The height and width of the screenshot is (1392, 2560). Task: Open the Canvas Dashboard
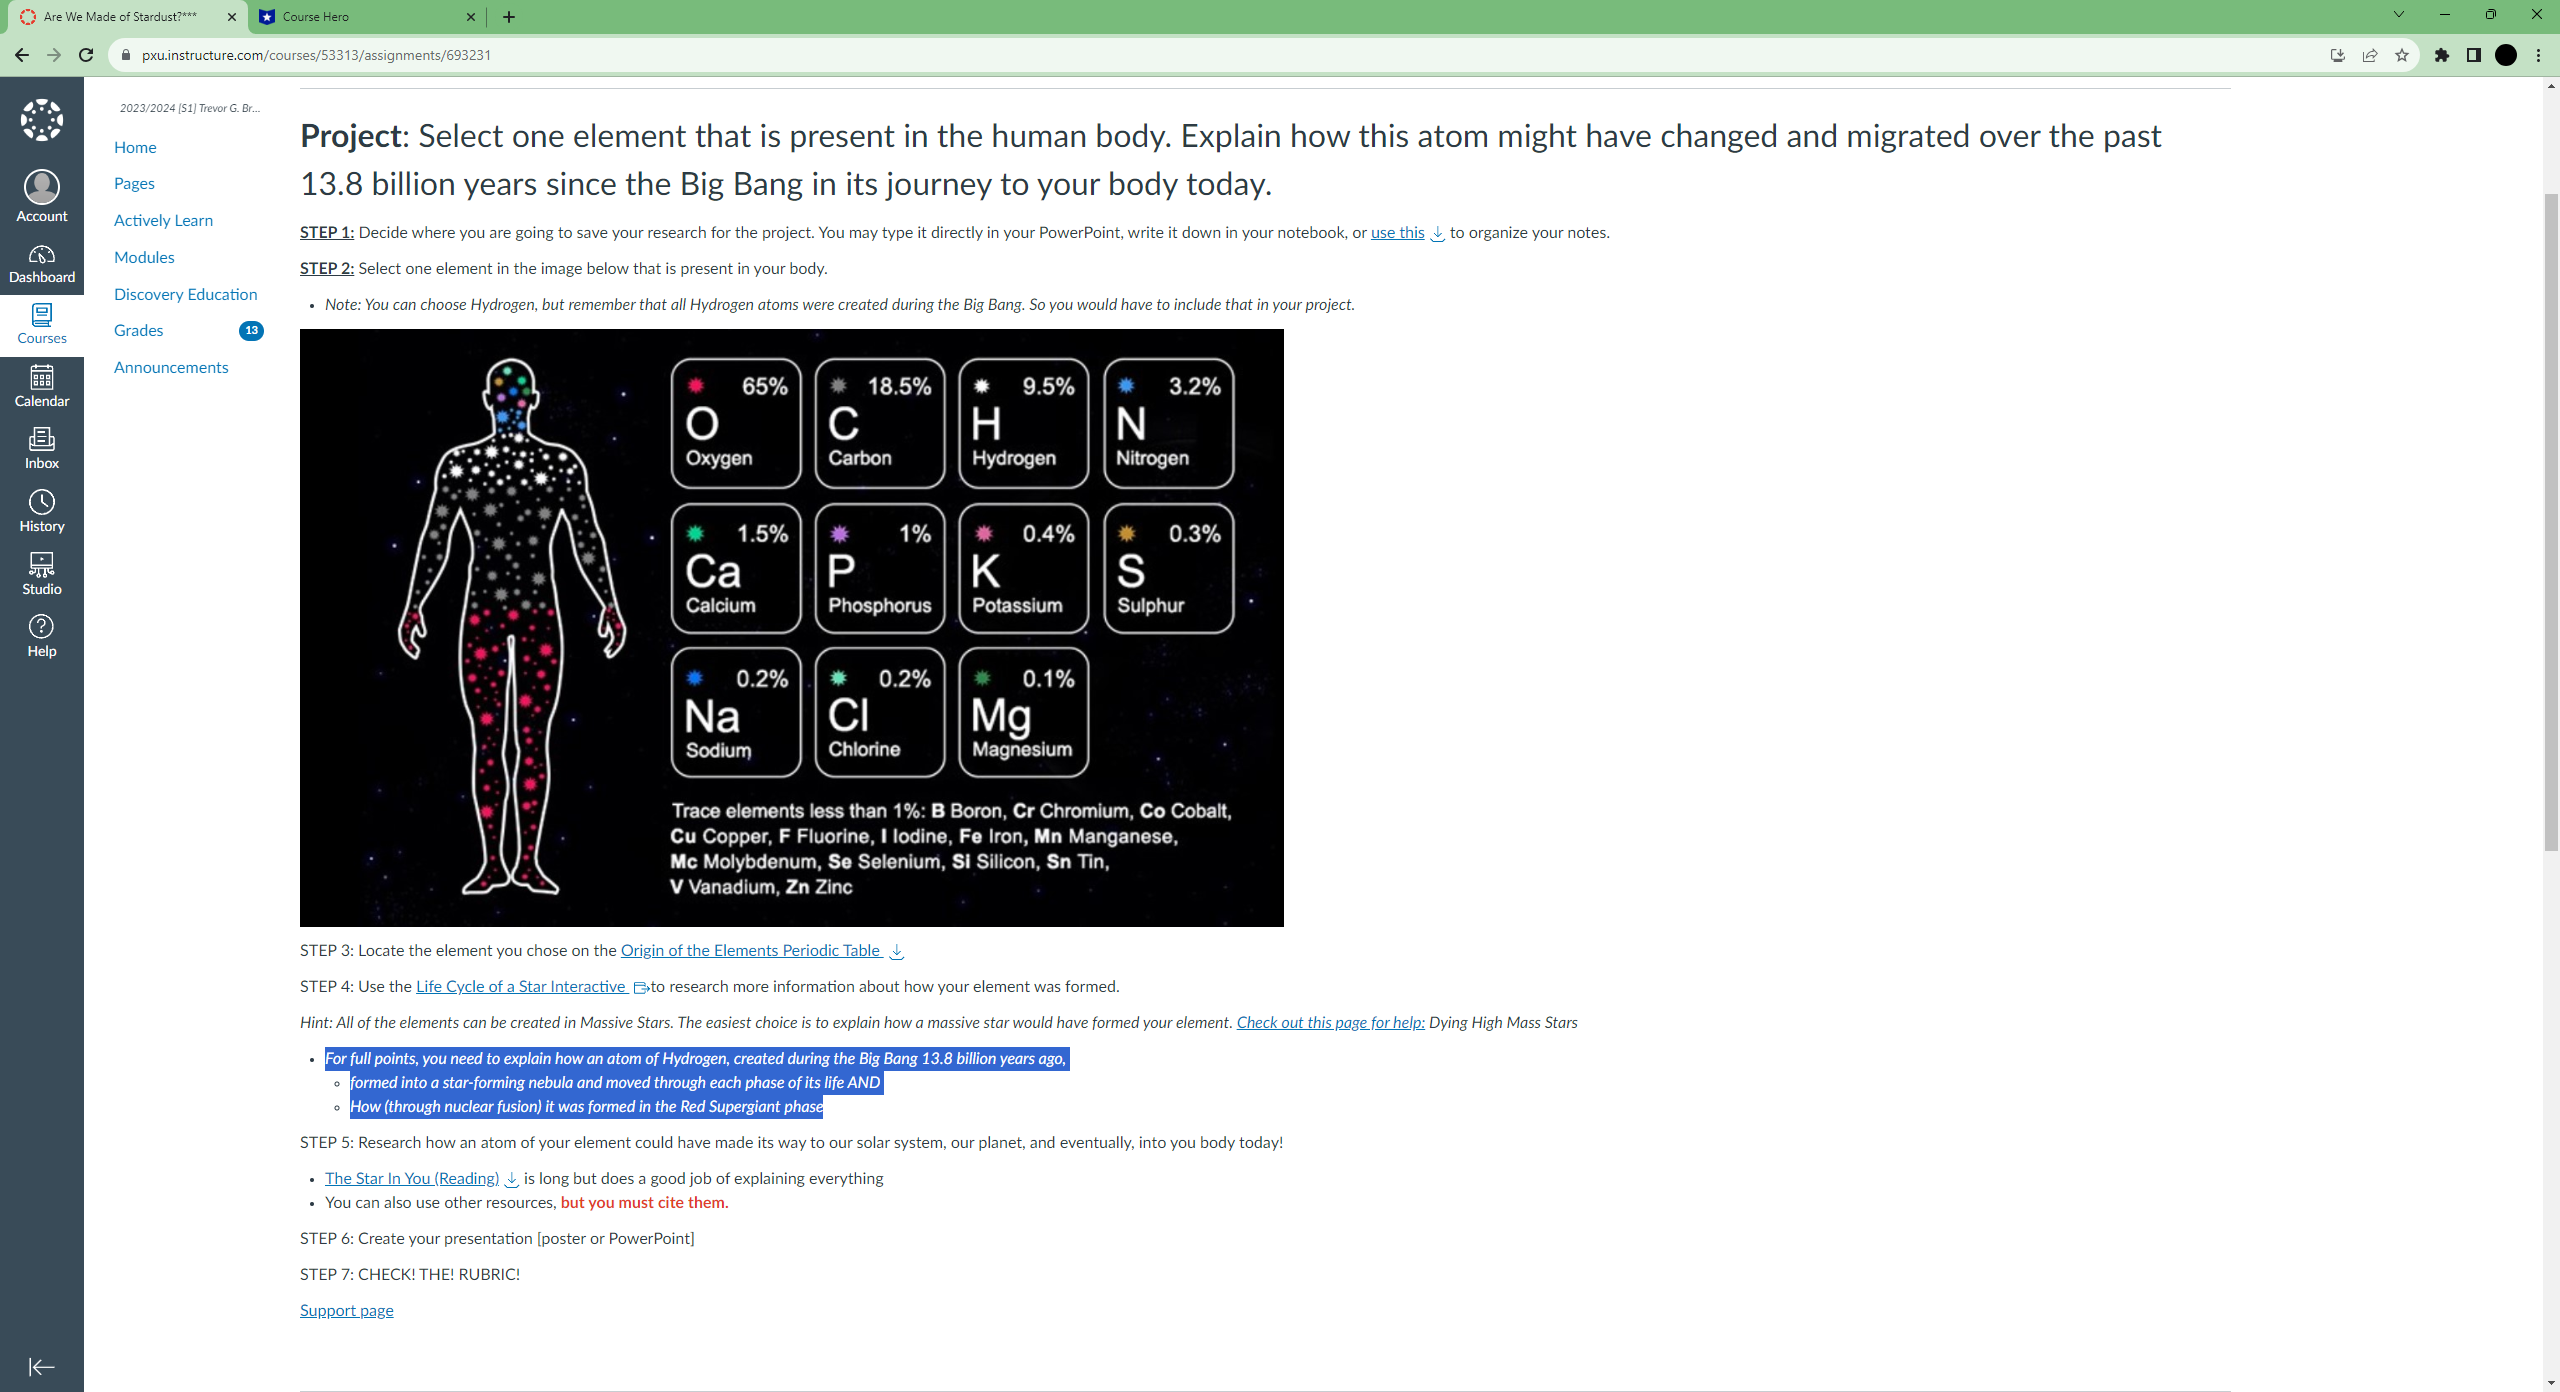pos(41,262)
